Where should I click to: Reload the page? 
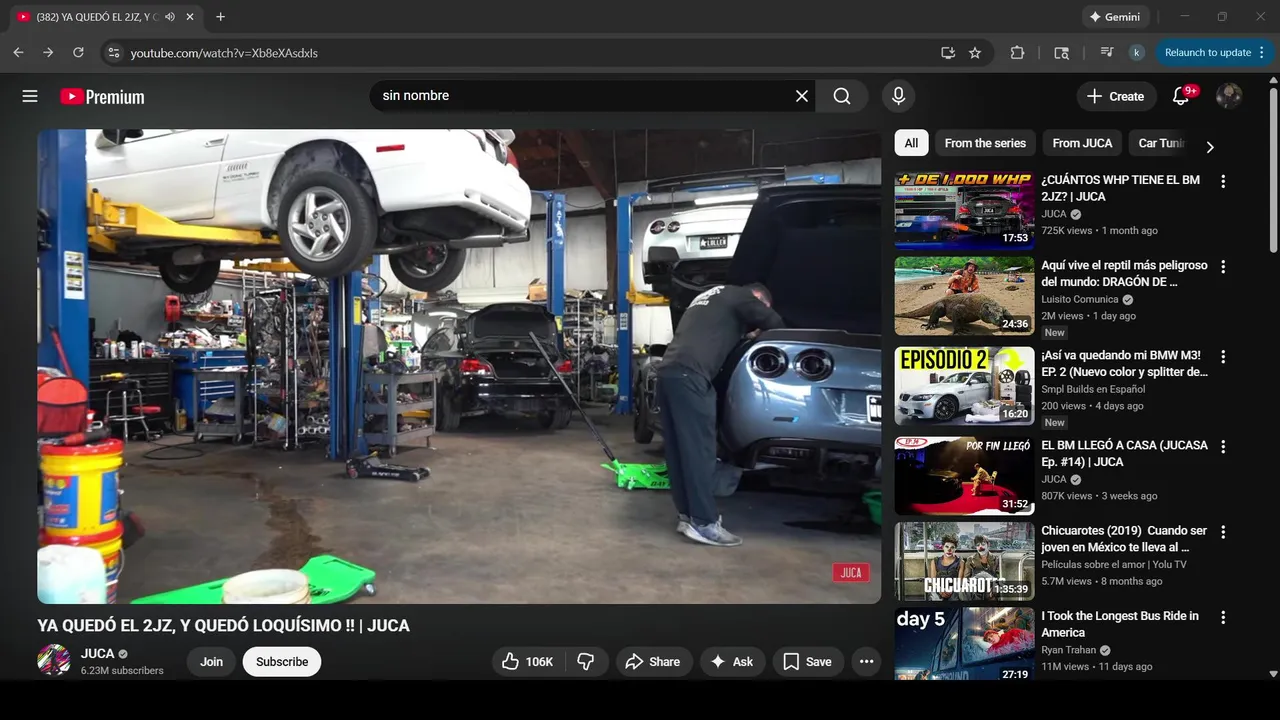78,53
